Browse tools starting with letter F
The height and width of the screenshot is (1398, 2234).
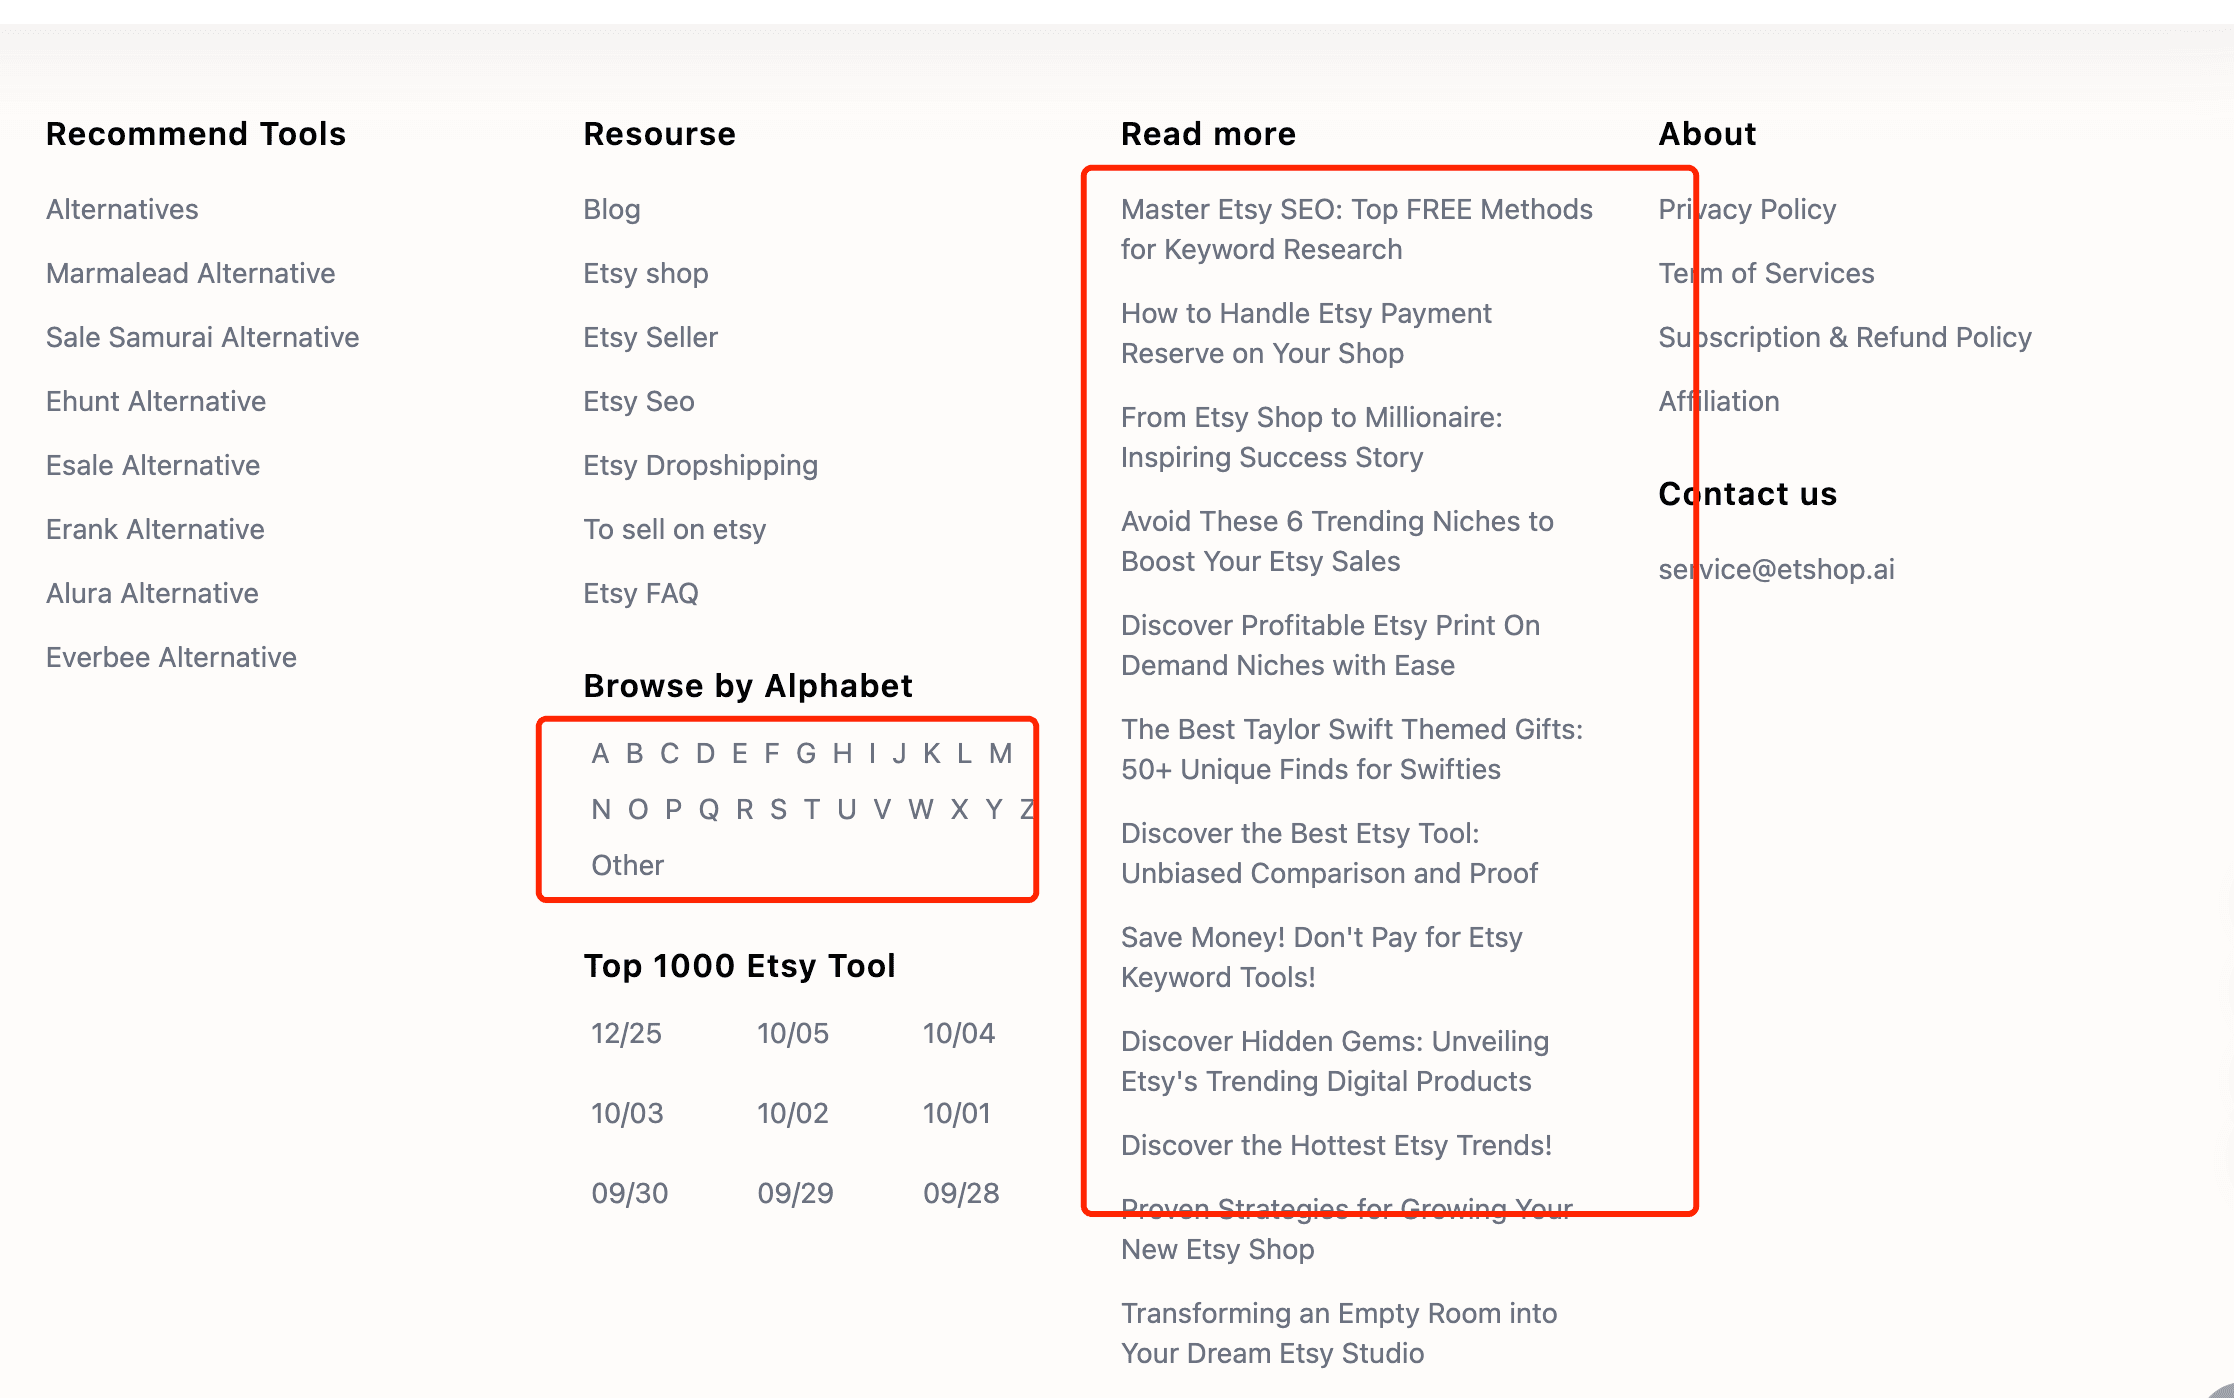pyautogui.click(x=771, y=753)
